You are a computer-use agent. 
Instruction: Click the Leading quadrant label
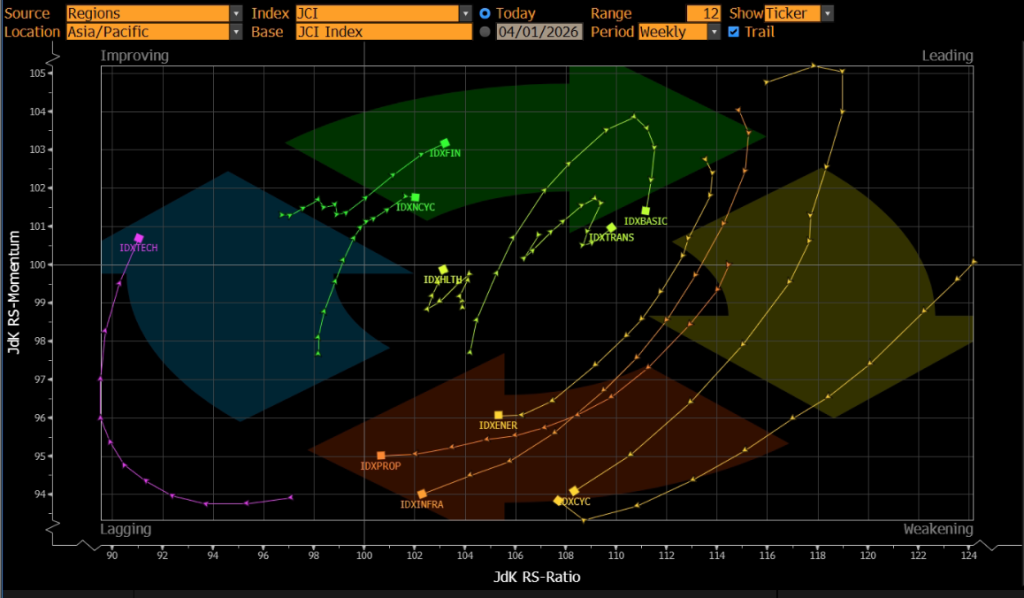click(x=946, y=56)
